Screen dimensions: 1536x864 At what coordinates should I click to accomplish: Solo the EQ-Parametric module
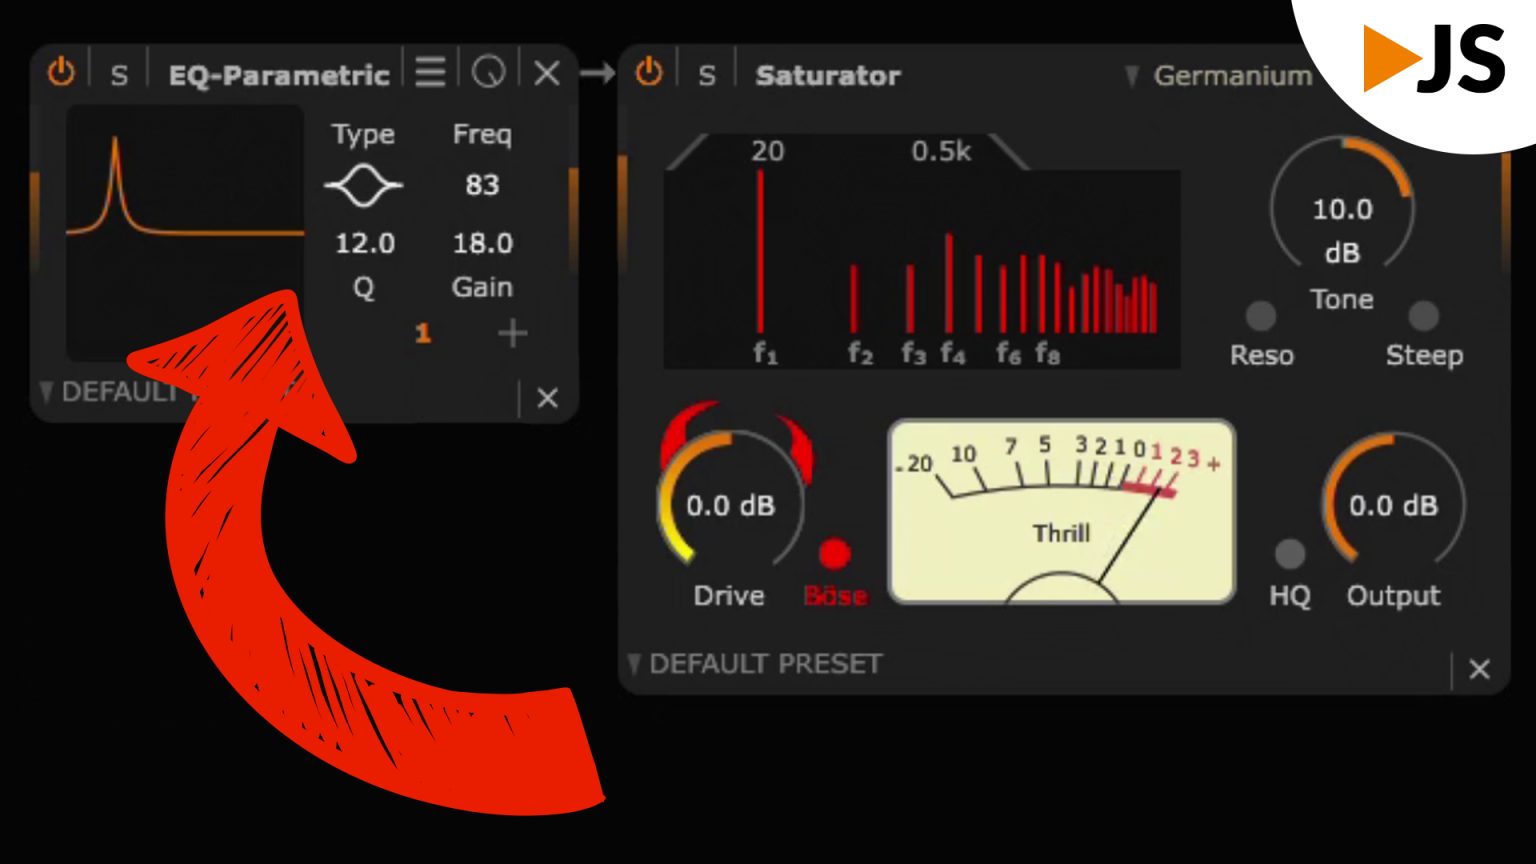tap(119, 75)
